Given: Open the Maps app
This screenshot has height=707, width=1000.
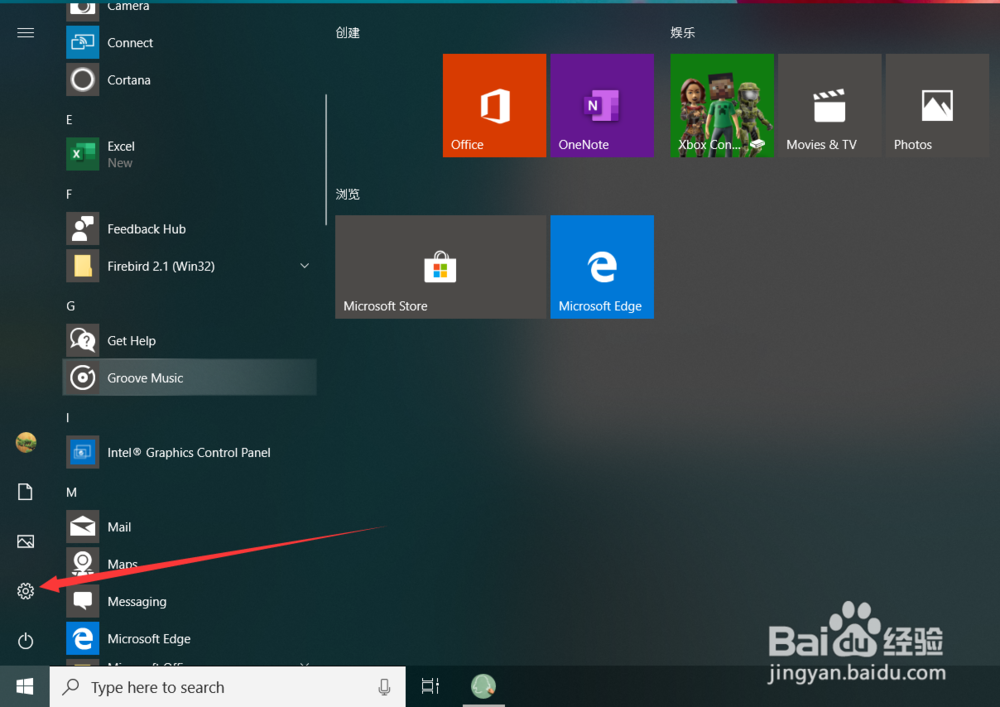Looking at the screenshot, I should coord(191,564).
